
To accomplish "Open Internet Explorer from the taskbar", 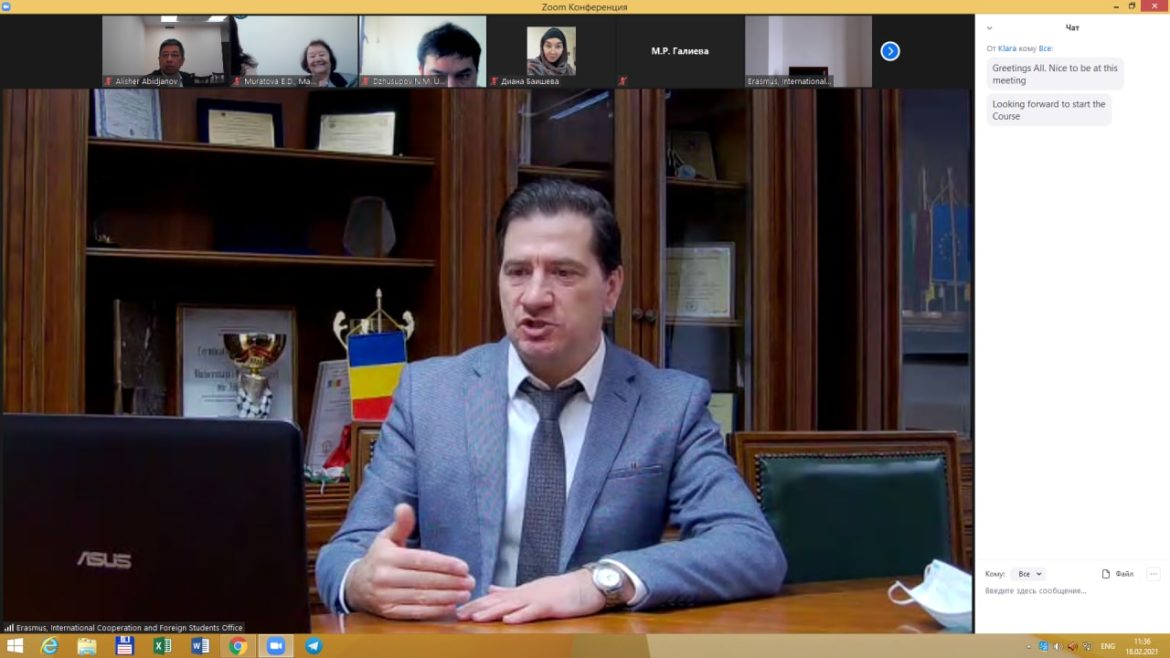I will (x=50, y=646).
